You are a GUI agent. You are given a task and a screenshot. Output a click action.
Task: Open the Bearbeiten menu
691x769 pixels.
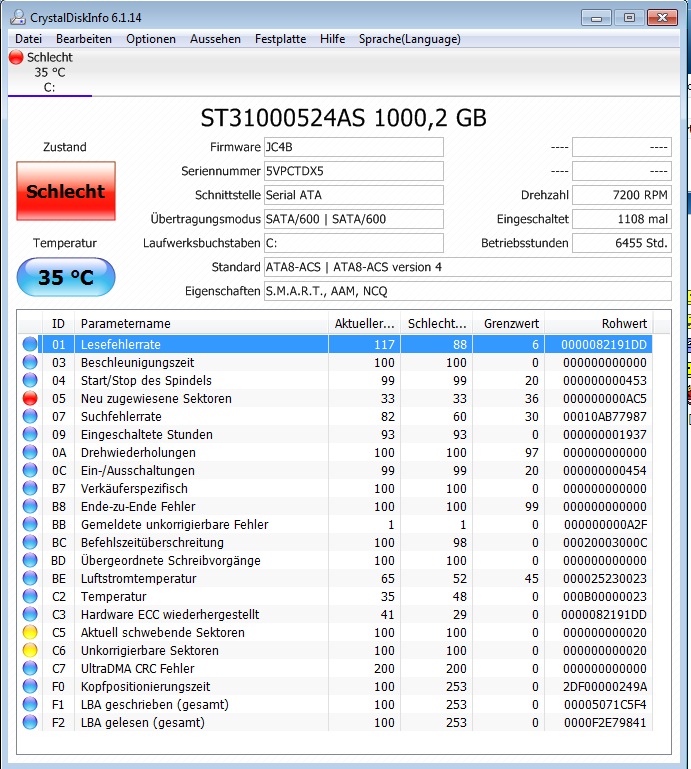tap(84, 39)
